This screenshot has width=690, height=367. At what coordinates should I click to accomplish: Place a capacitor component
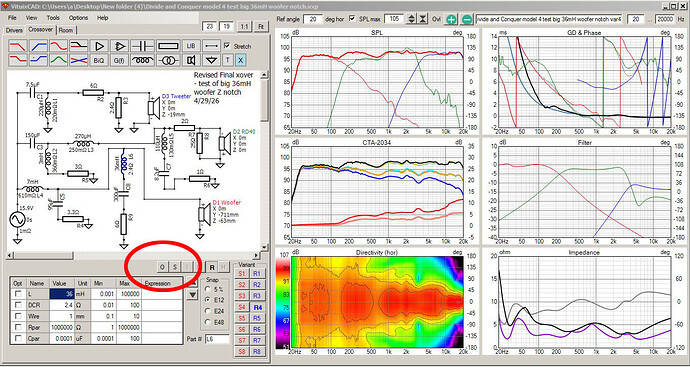143,46
